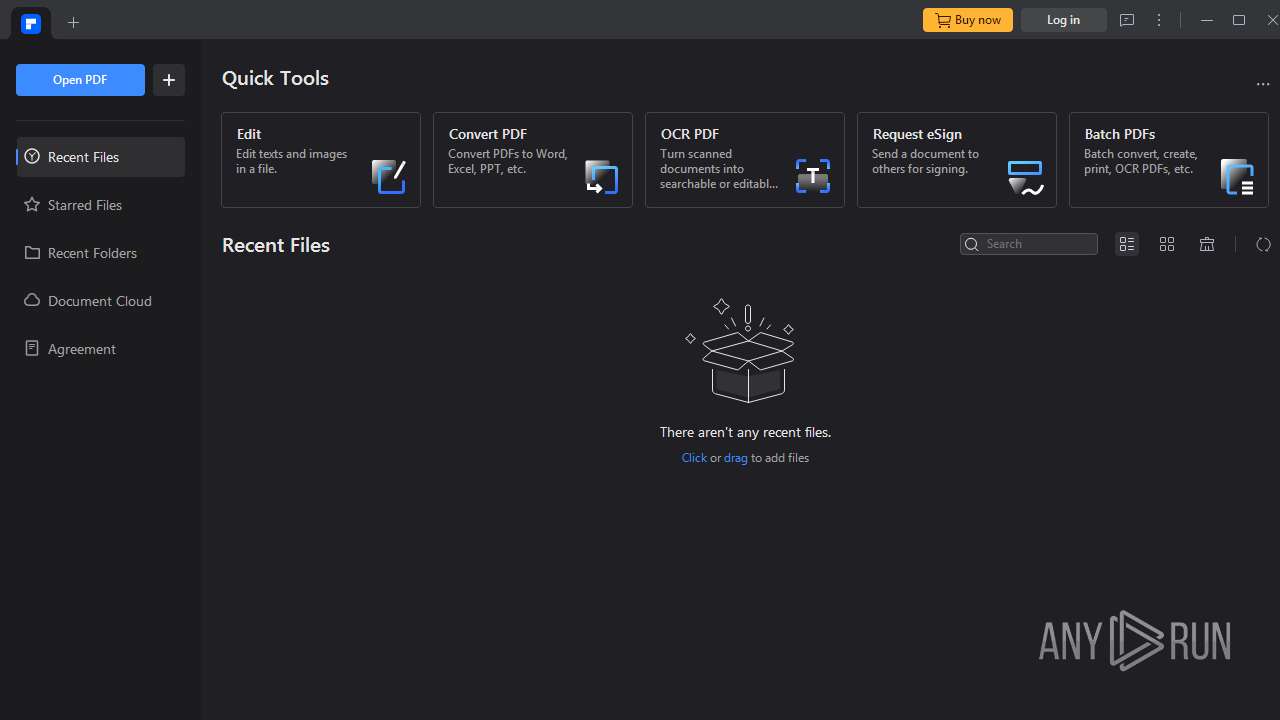Click the Recent Files clock icon in sidebar
The image size is (1280, 720).
(32, 157)
